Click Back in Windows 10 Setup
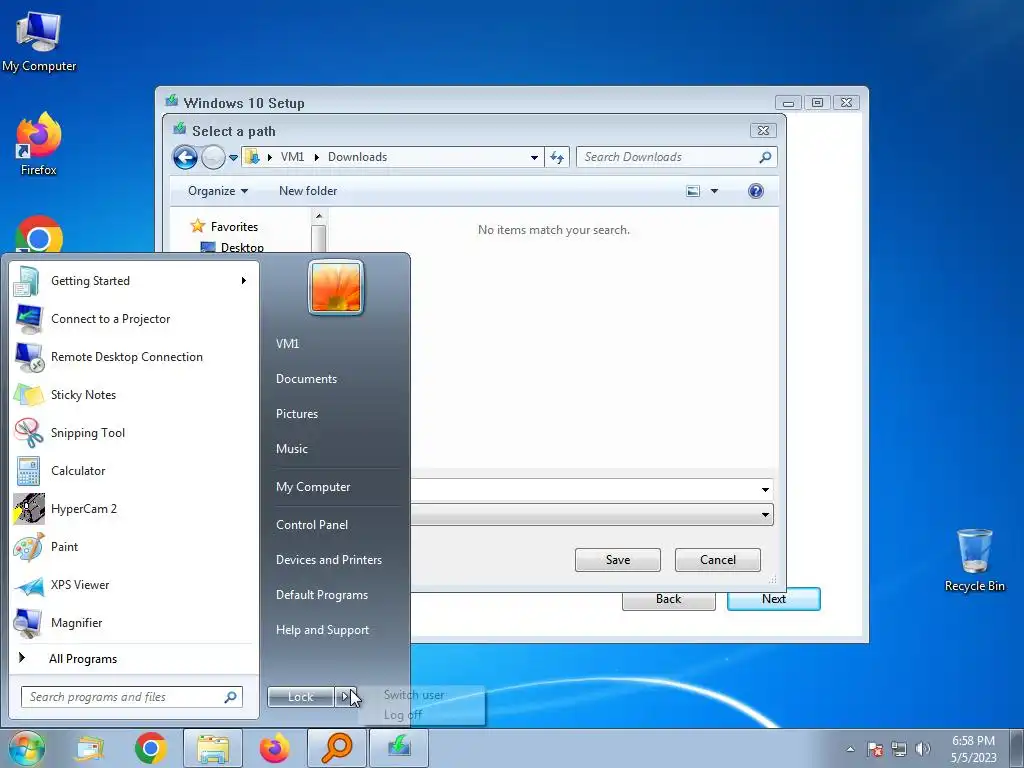1024x768 pixels. [668, 600]
